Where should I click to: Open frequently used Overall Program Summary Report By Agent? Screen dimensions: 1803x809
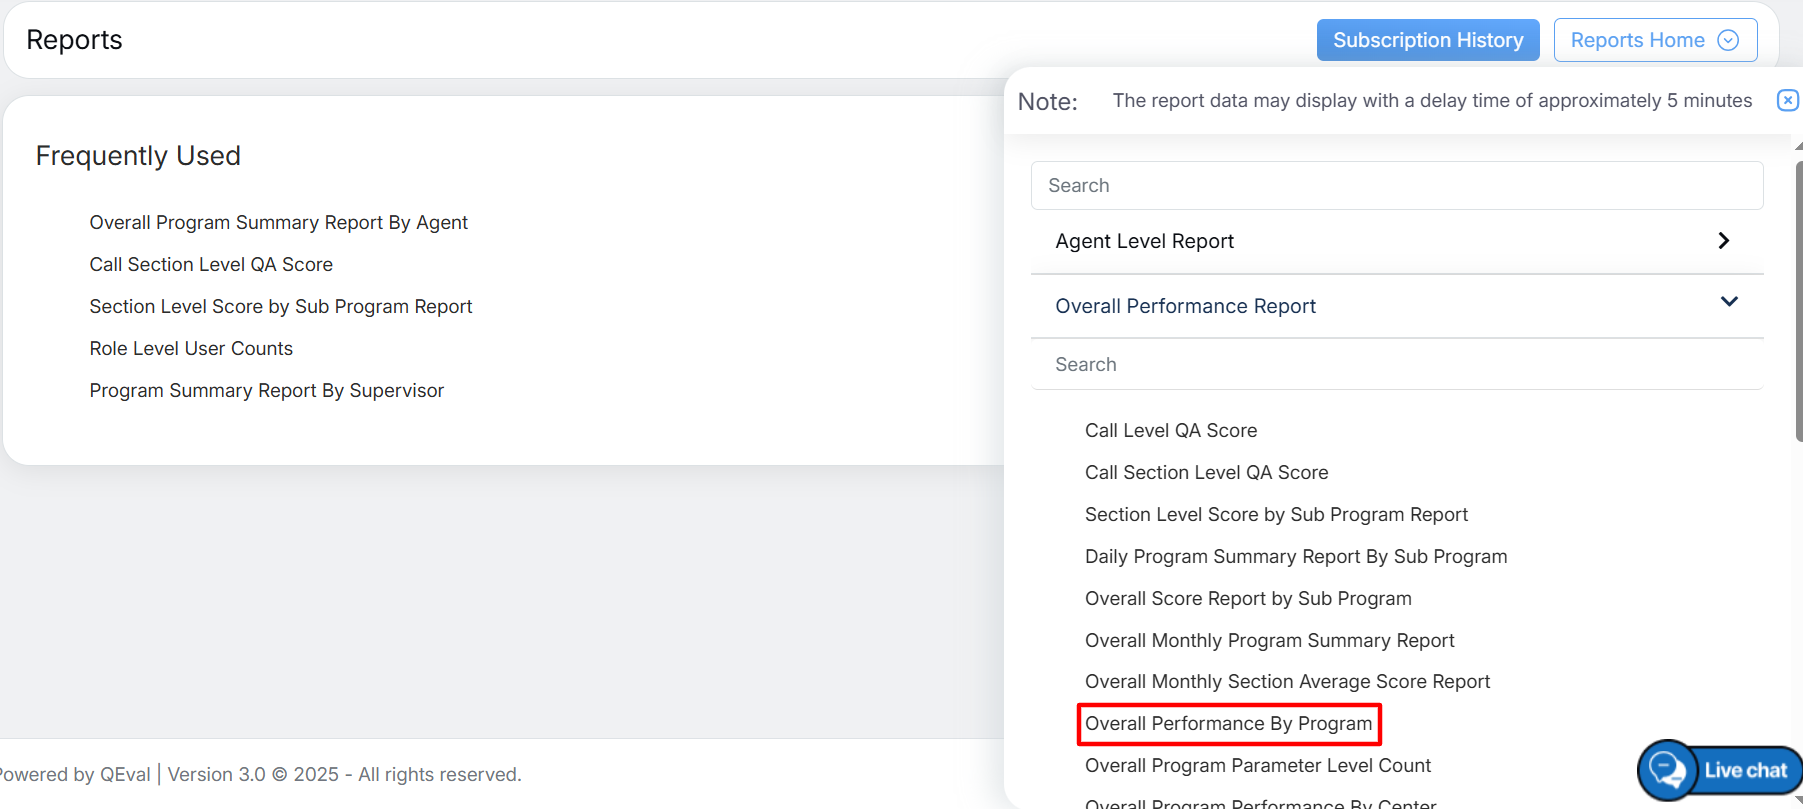278,223
